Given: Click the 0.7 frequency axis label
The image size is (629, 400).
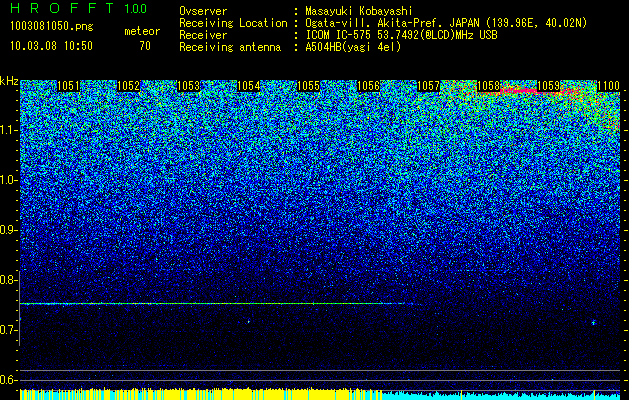Looking at the screenshot, I should click(9, 330).
